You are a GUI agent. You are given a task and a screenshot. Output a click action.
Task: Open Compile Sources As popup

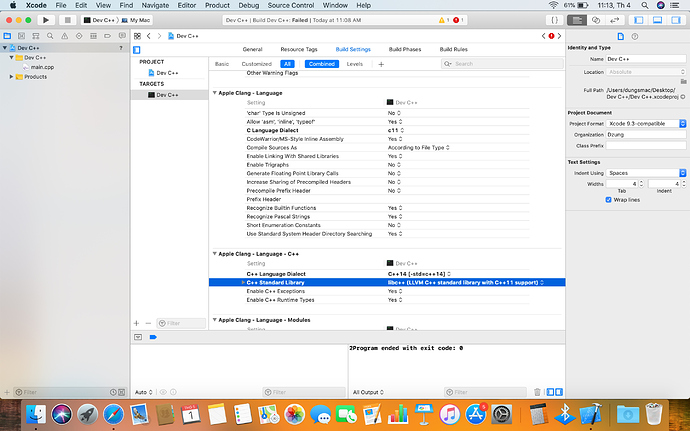418,147
